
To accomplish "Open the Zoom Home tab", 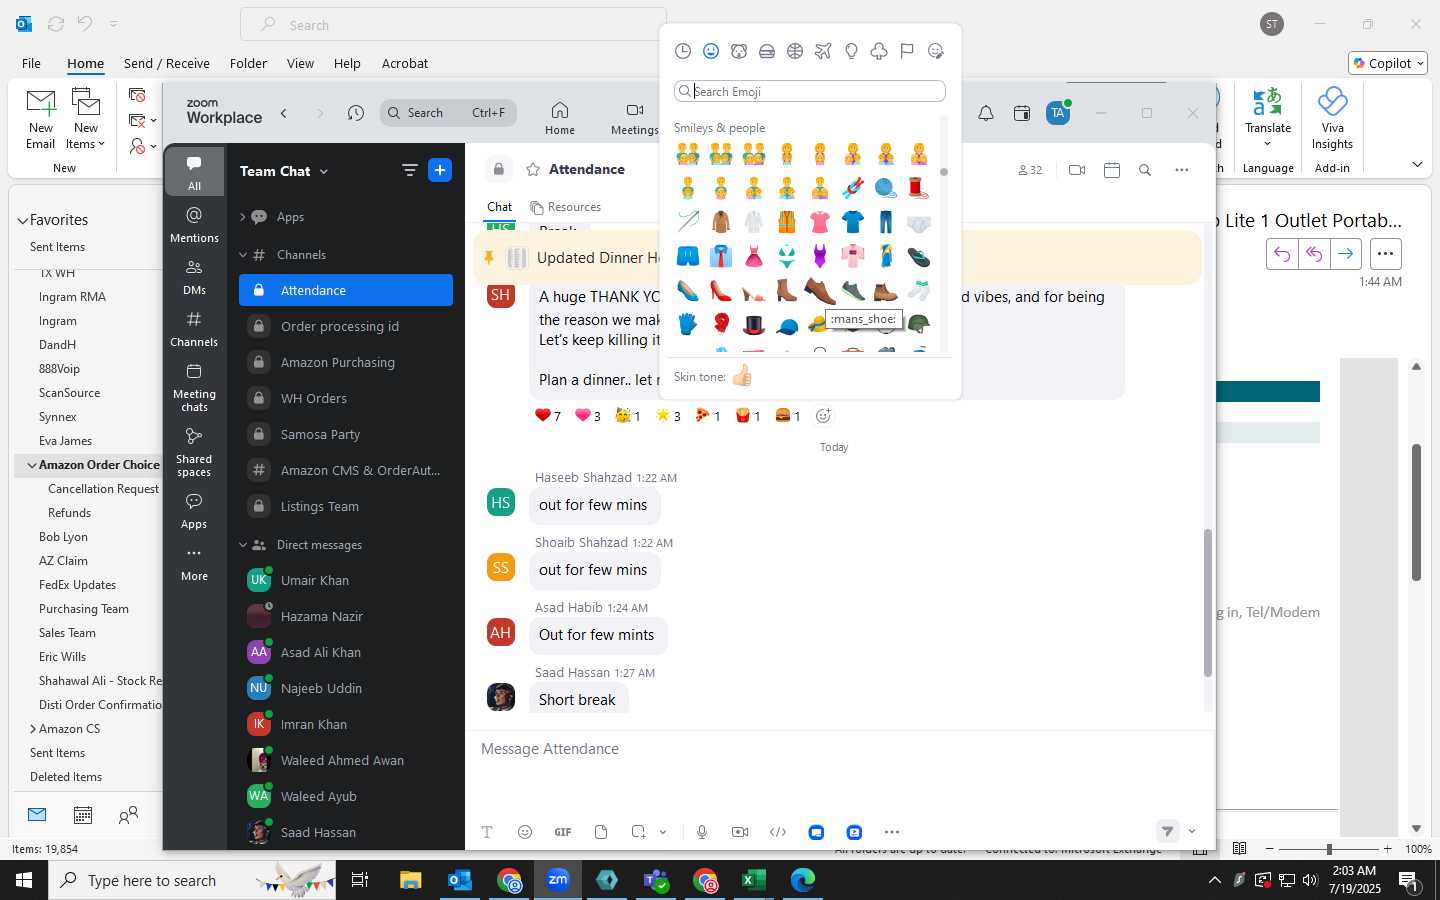I will click(x=560, y=117).
